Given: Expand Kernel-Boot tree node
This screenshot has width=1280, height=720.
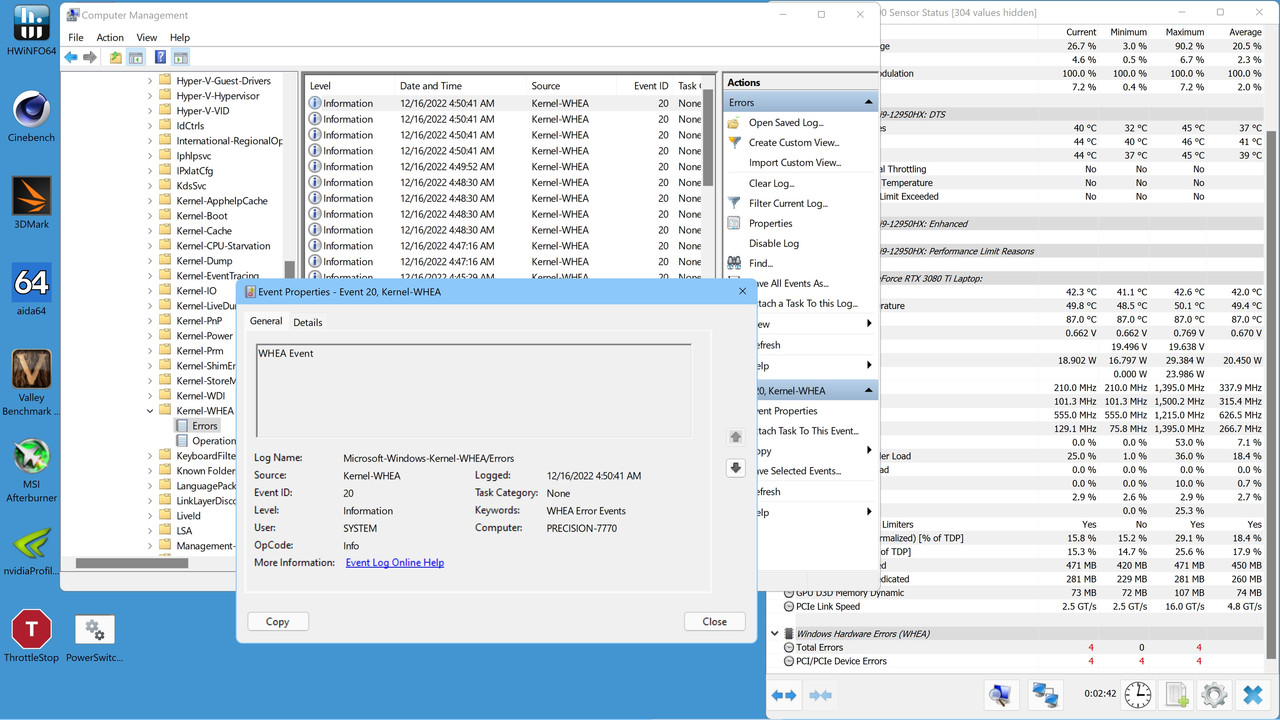Looking at the screenshot, I should point(151,216).
